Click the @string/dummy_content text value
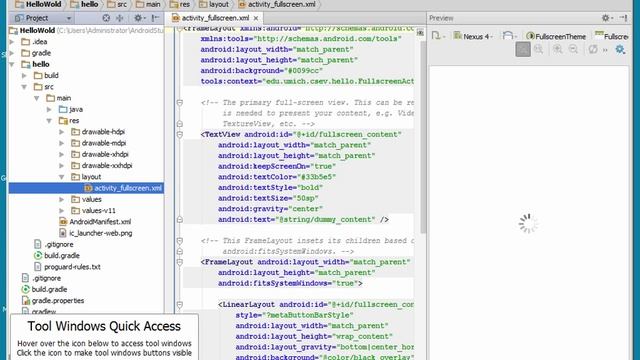The width and height of the screenshot is (640, 360). [x=326, y=220]
